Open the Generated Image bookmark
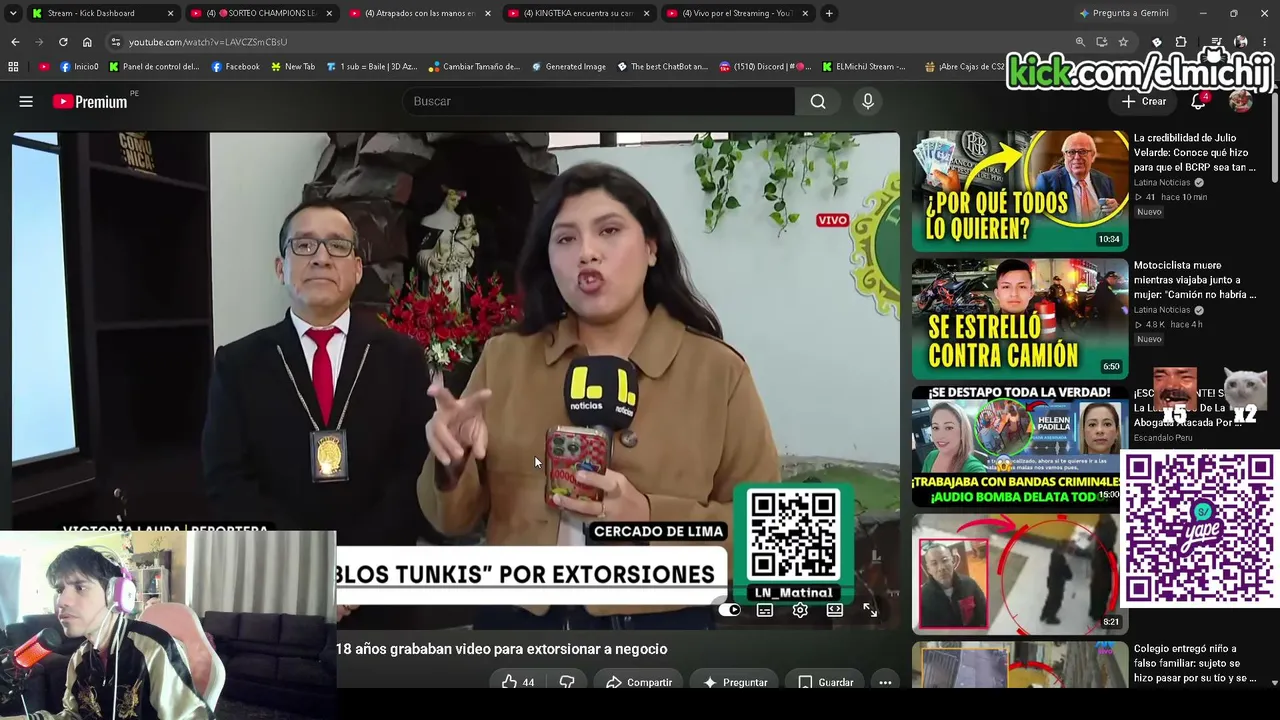Screen dimensions: 1280x720 click(x=568, y=67)
